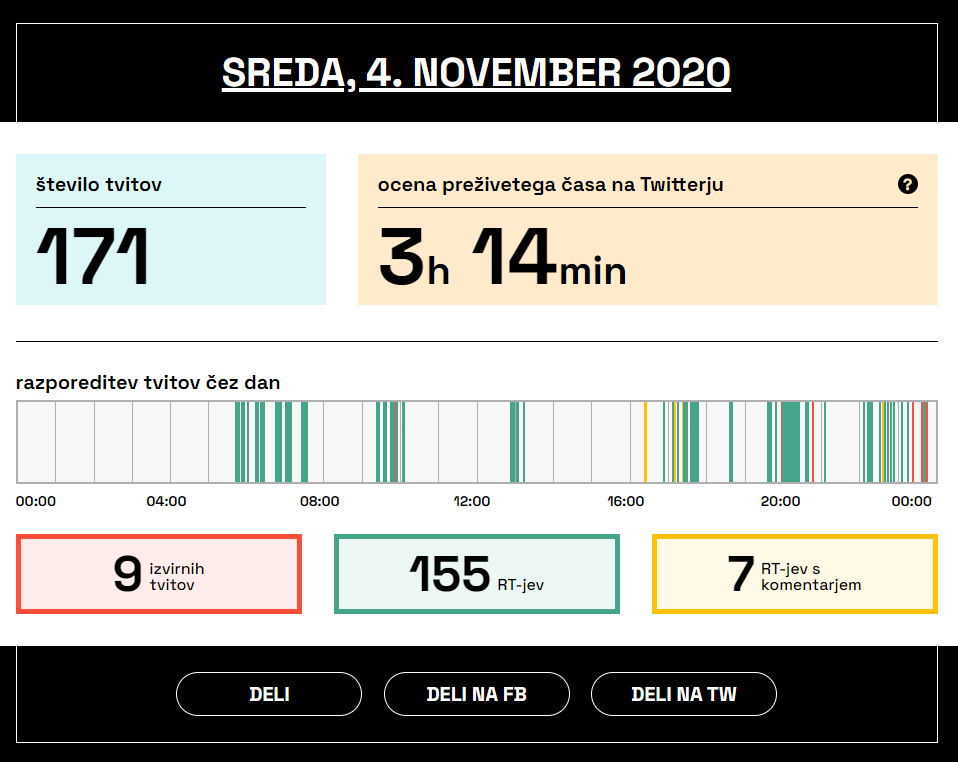Click the green bars just after 12:00
Viewport: 958px width, 762px height.
(516, 441)
